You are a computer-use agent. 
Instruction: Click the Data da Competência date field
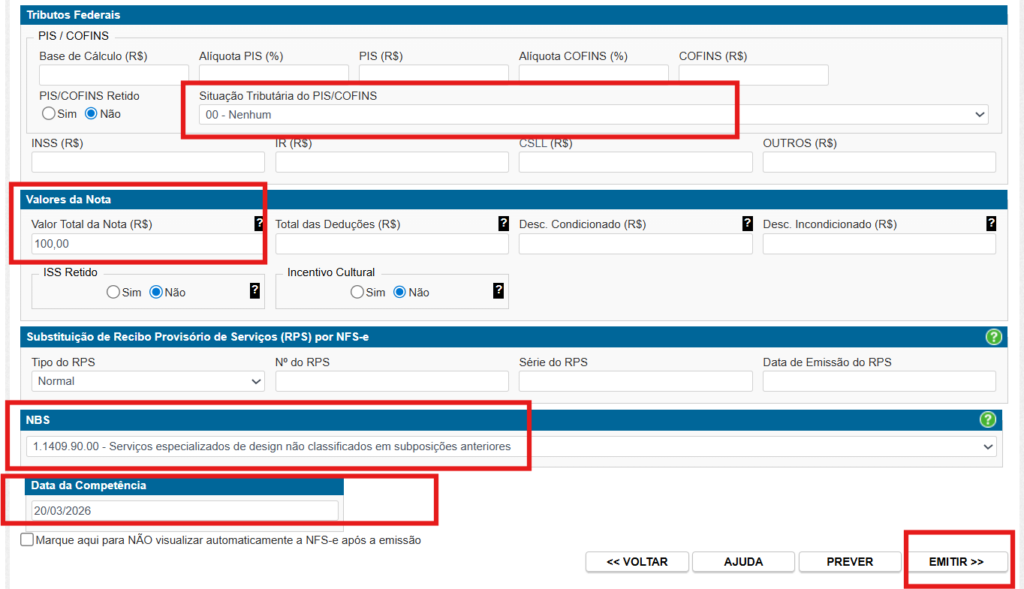pos(185,510)
